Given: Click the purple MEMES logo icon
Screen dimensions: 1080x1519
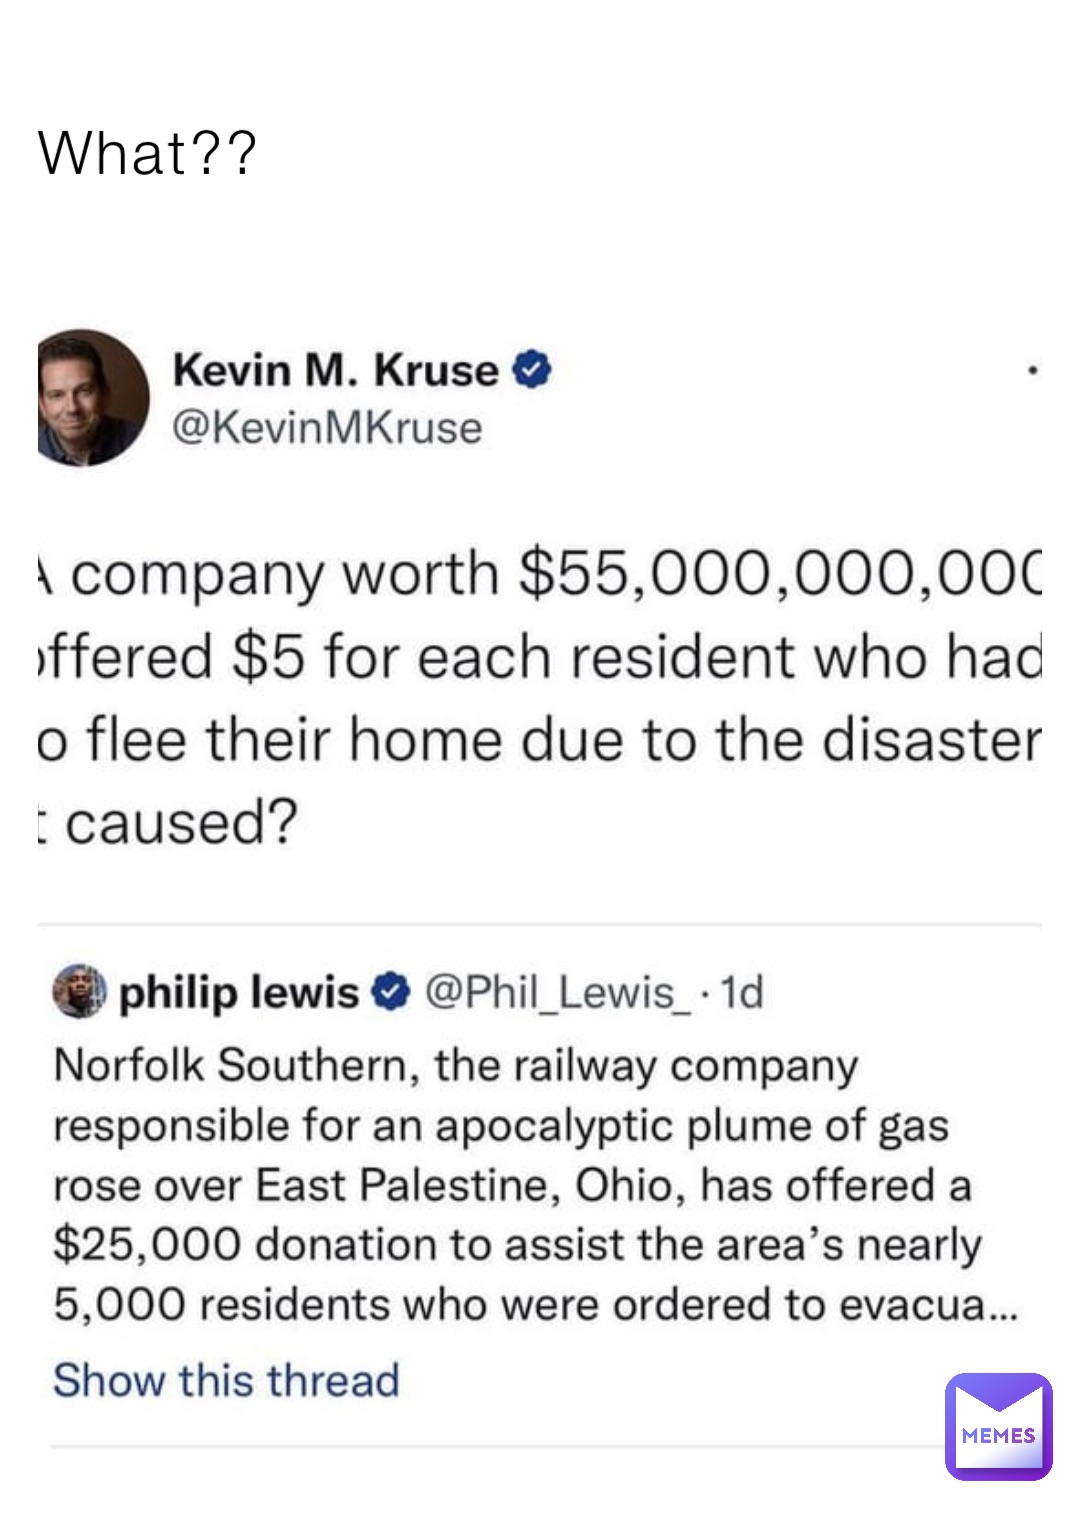Looking at the screenshot, I should (998, 1426).
